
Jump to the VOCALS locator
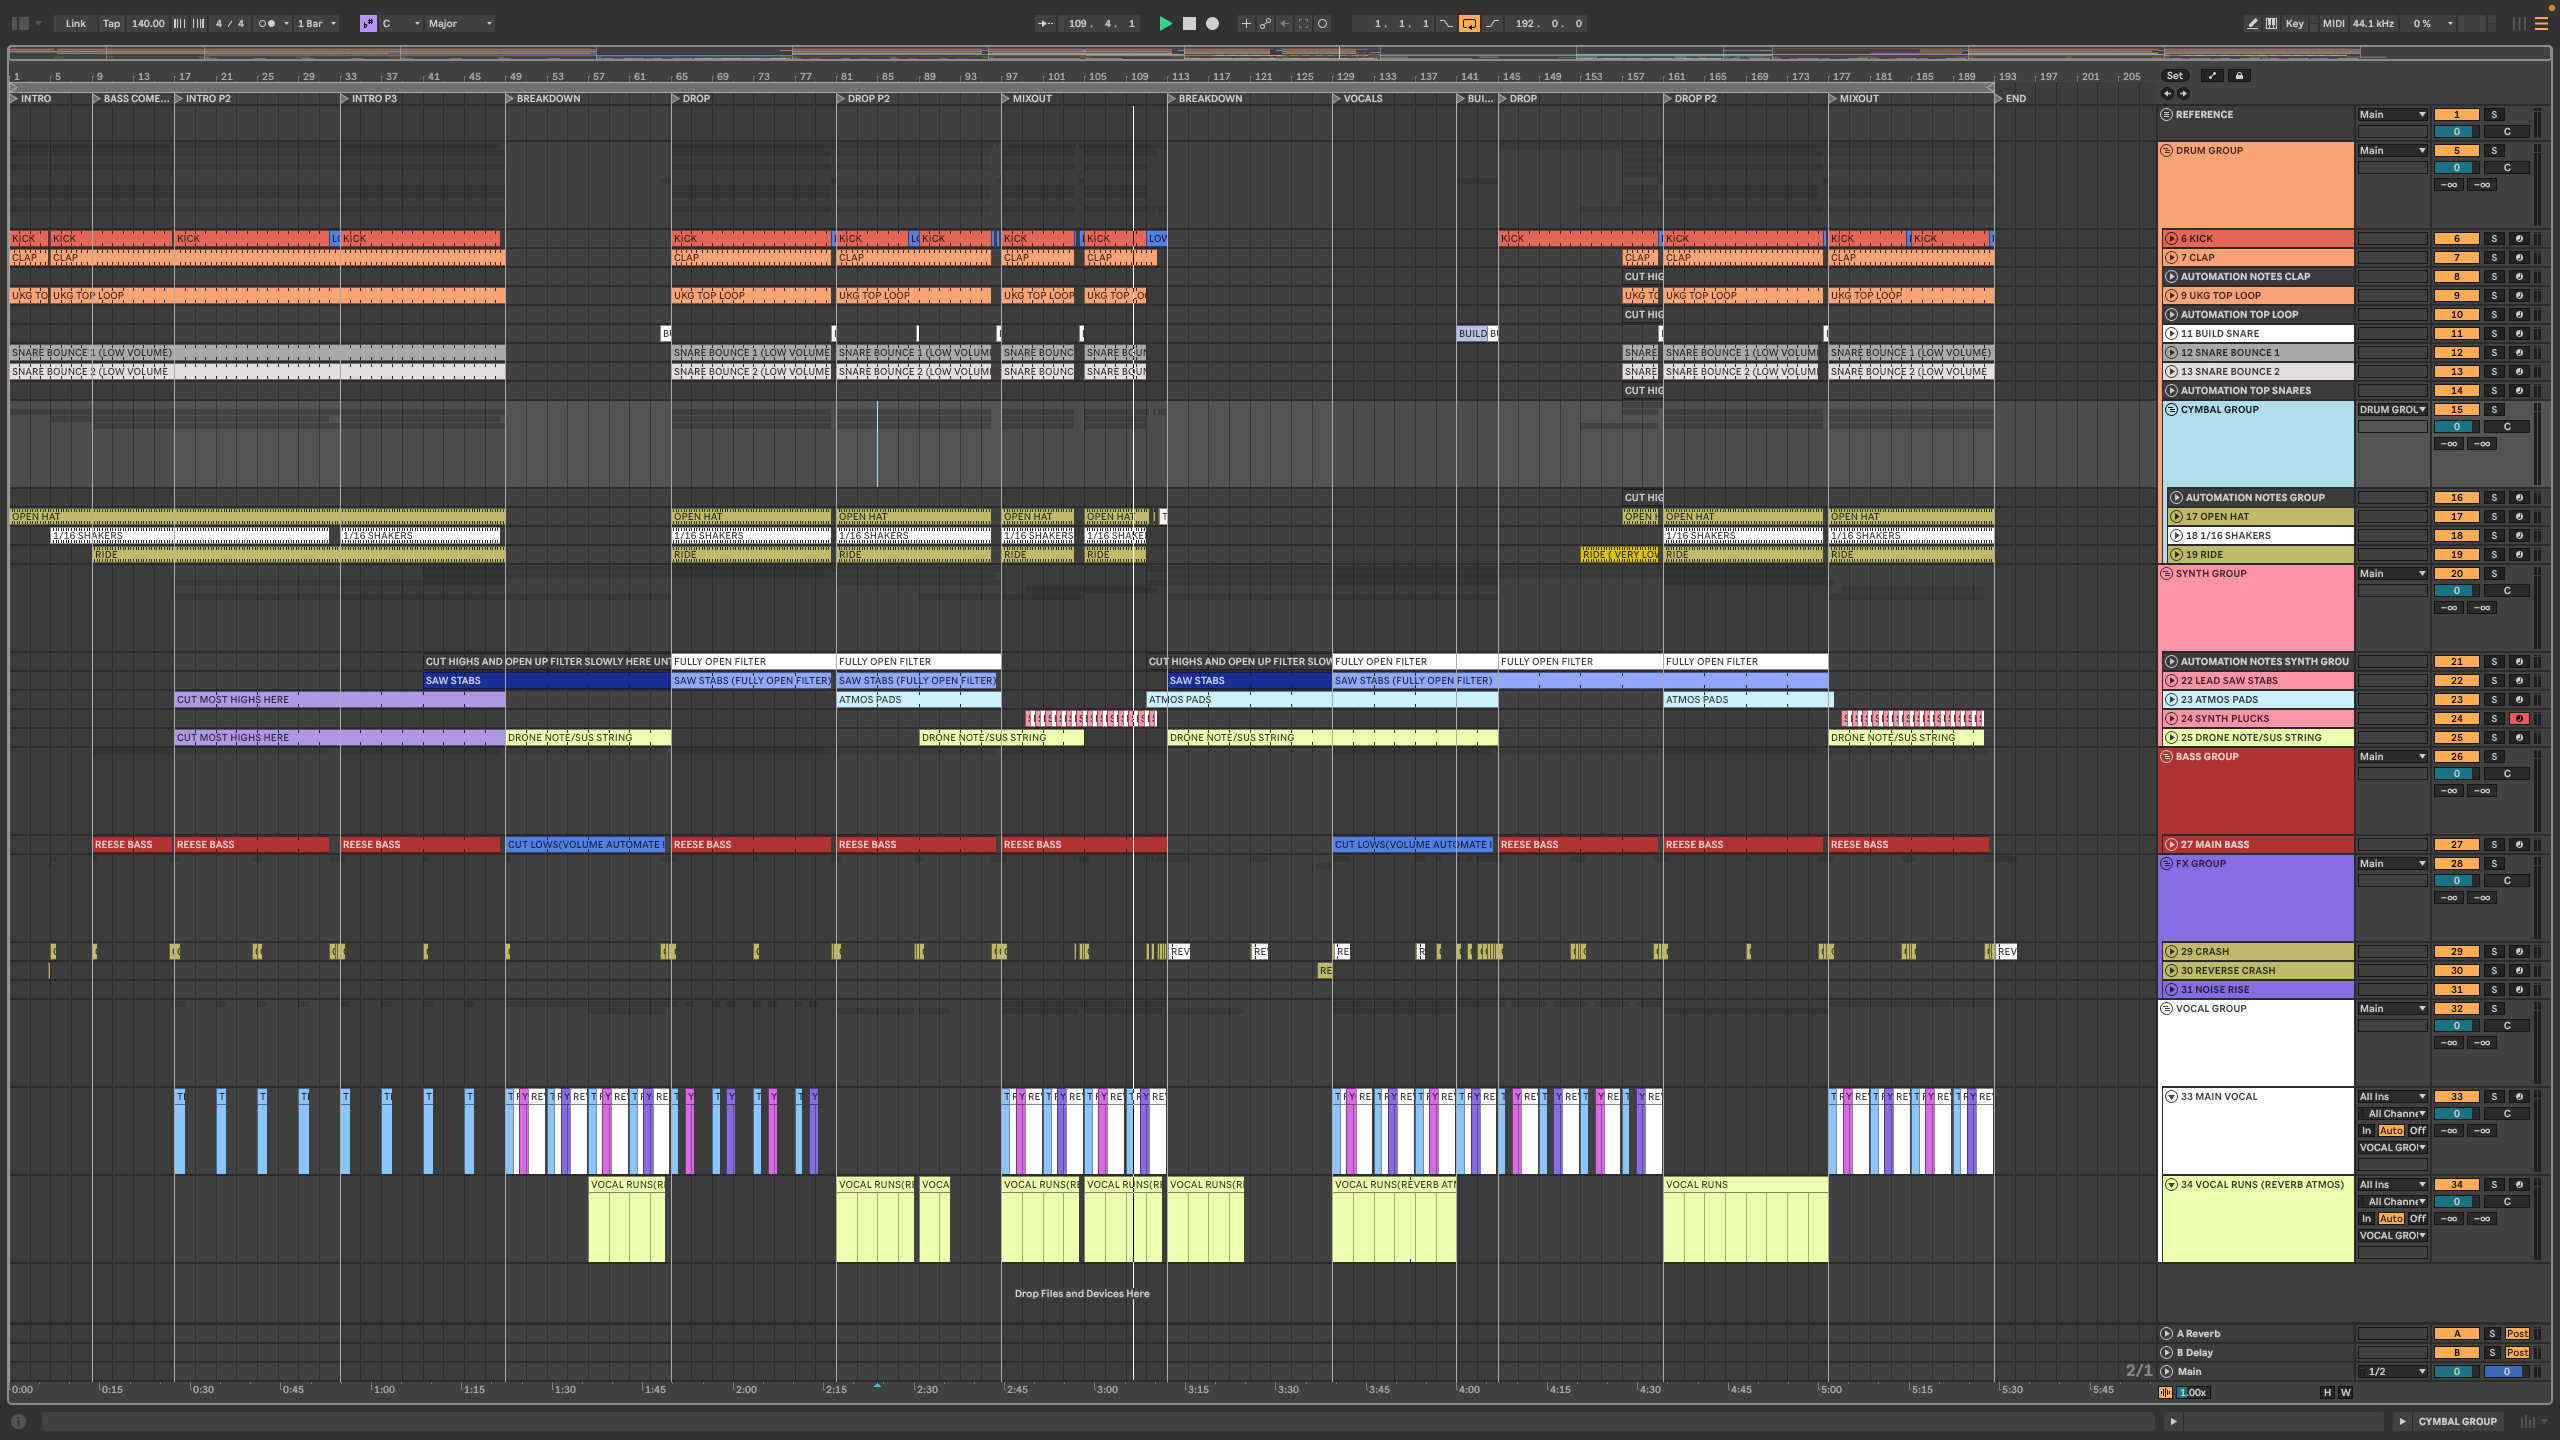[1357, 98]
